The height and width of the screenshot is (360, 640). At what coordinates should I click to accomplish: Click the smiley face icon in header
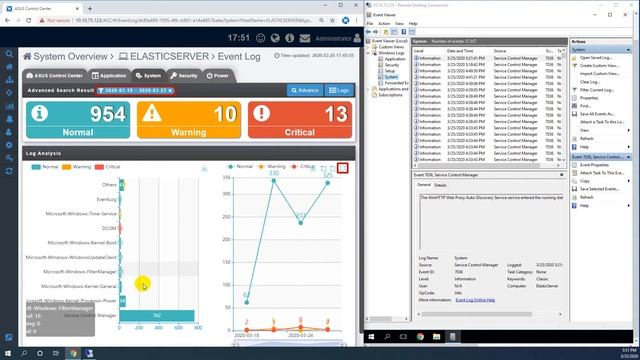(x=260, y=38)
